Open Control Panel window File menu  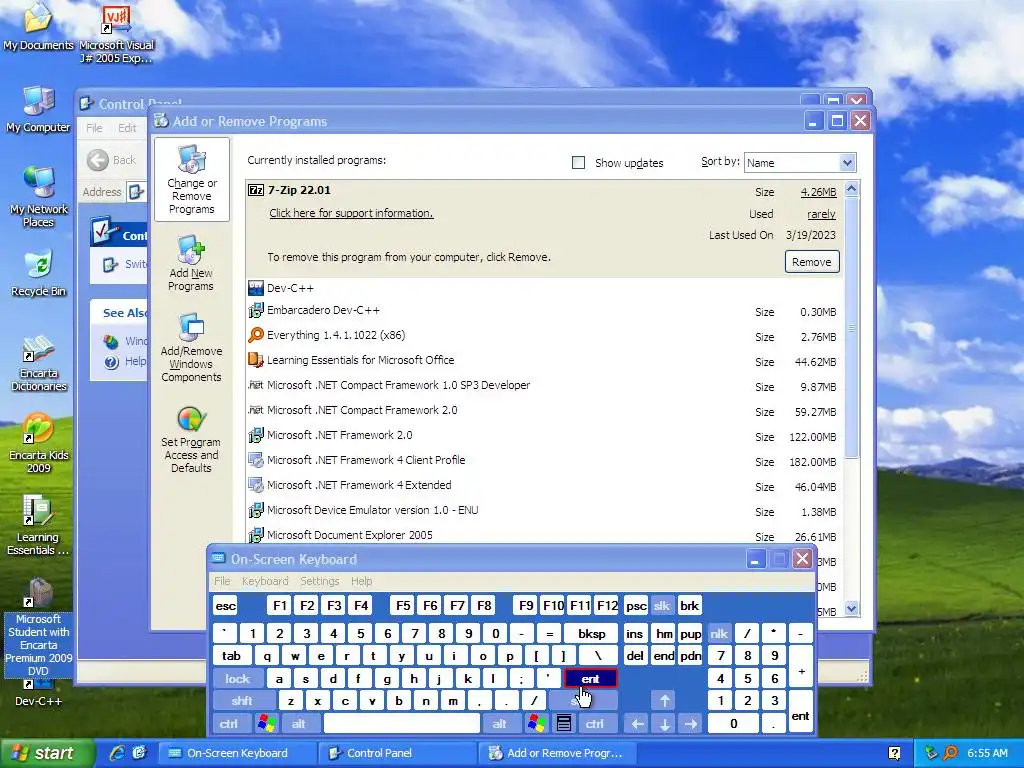point(94,128)
